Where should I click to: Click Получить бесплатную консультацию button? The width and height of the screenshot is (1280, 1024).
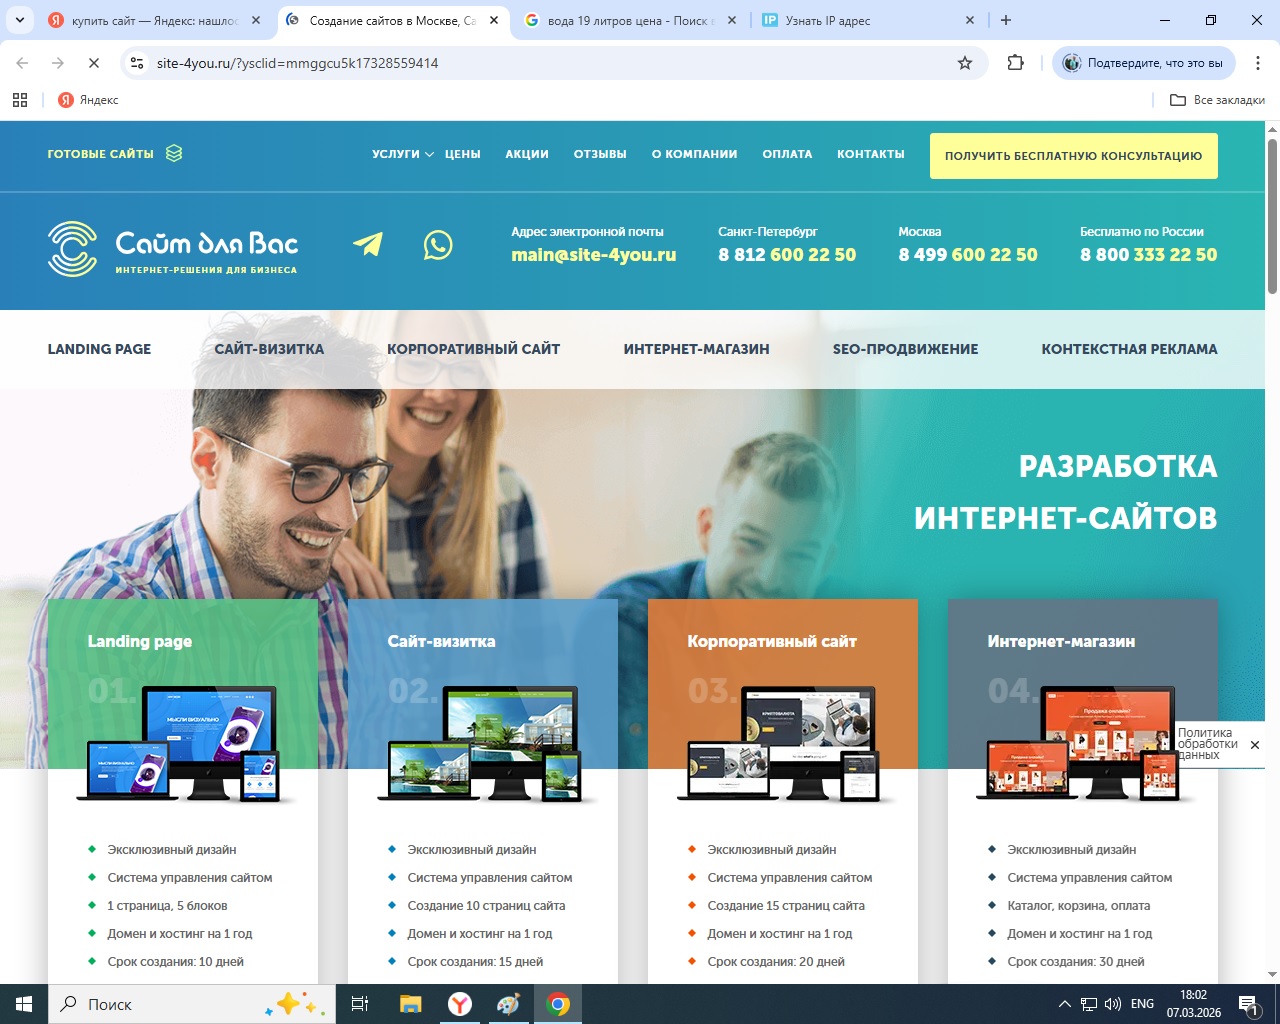coord(1074,156)
